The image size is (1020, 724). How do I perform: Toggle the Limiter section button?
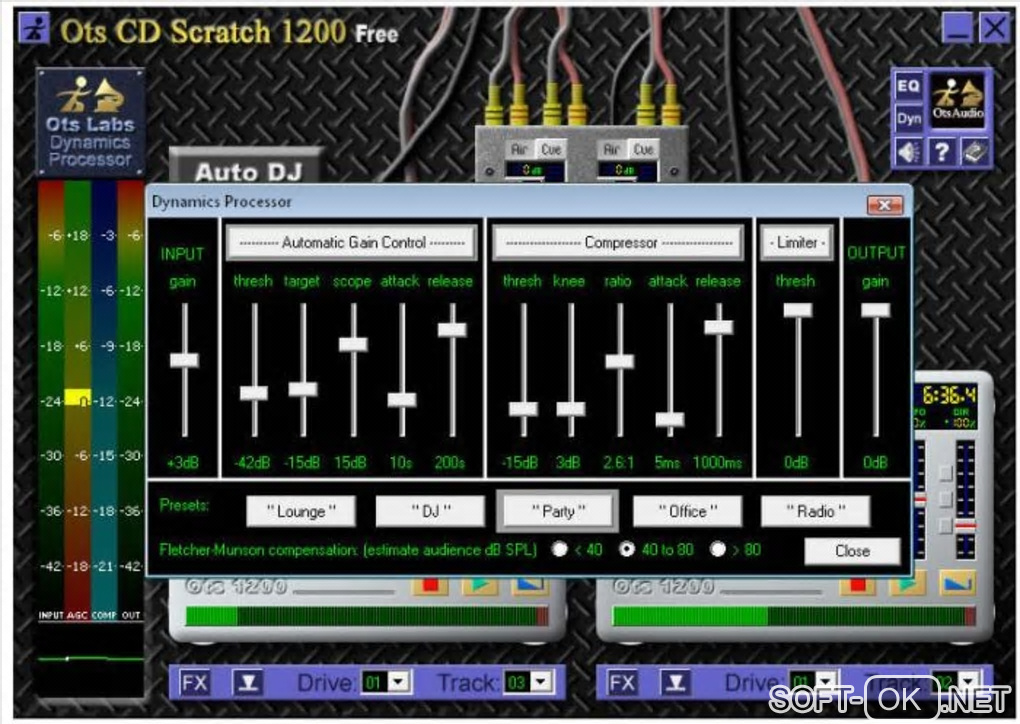click(x=797, y=243)
